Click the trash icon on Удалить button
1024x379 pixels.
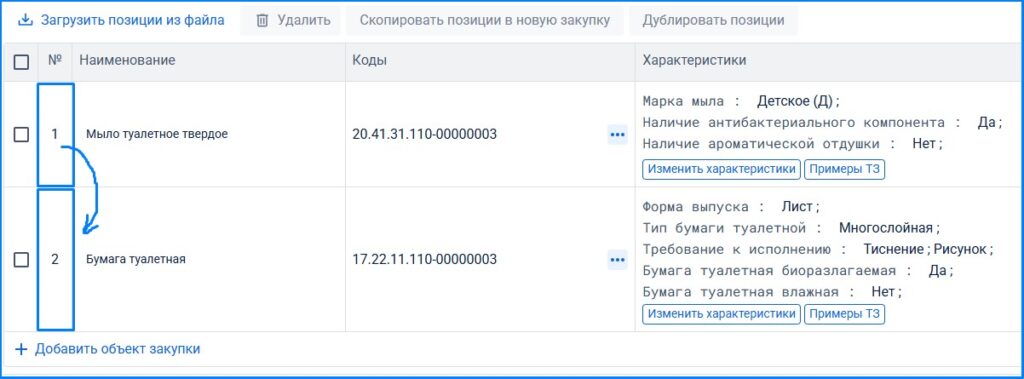tap(262, 20)
